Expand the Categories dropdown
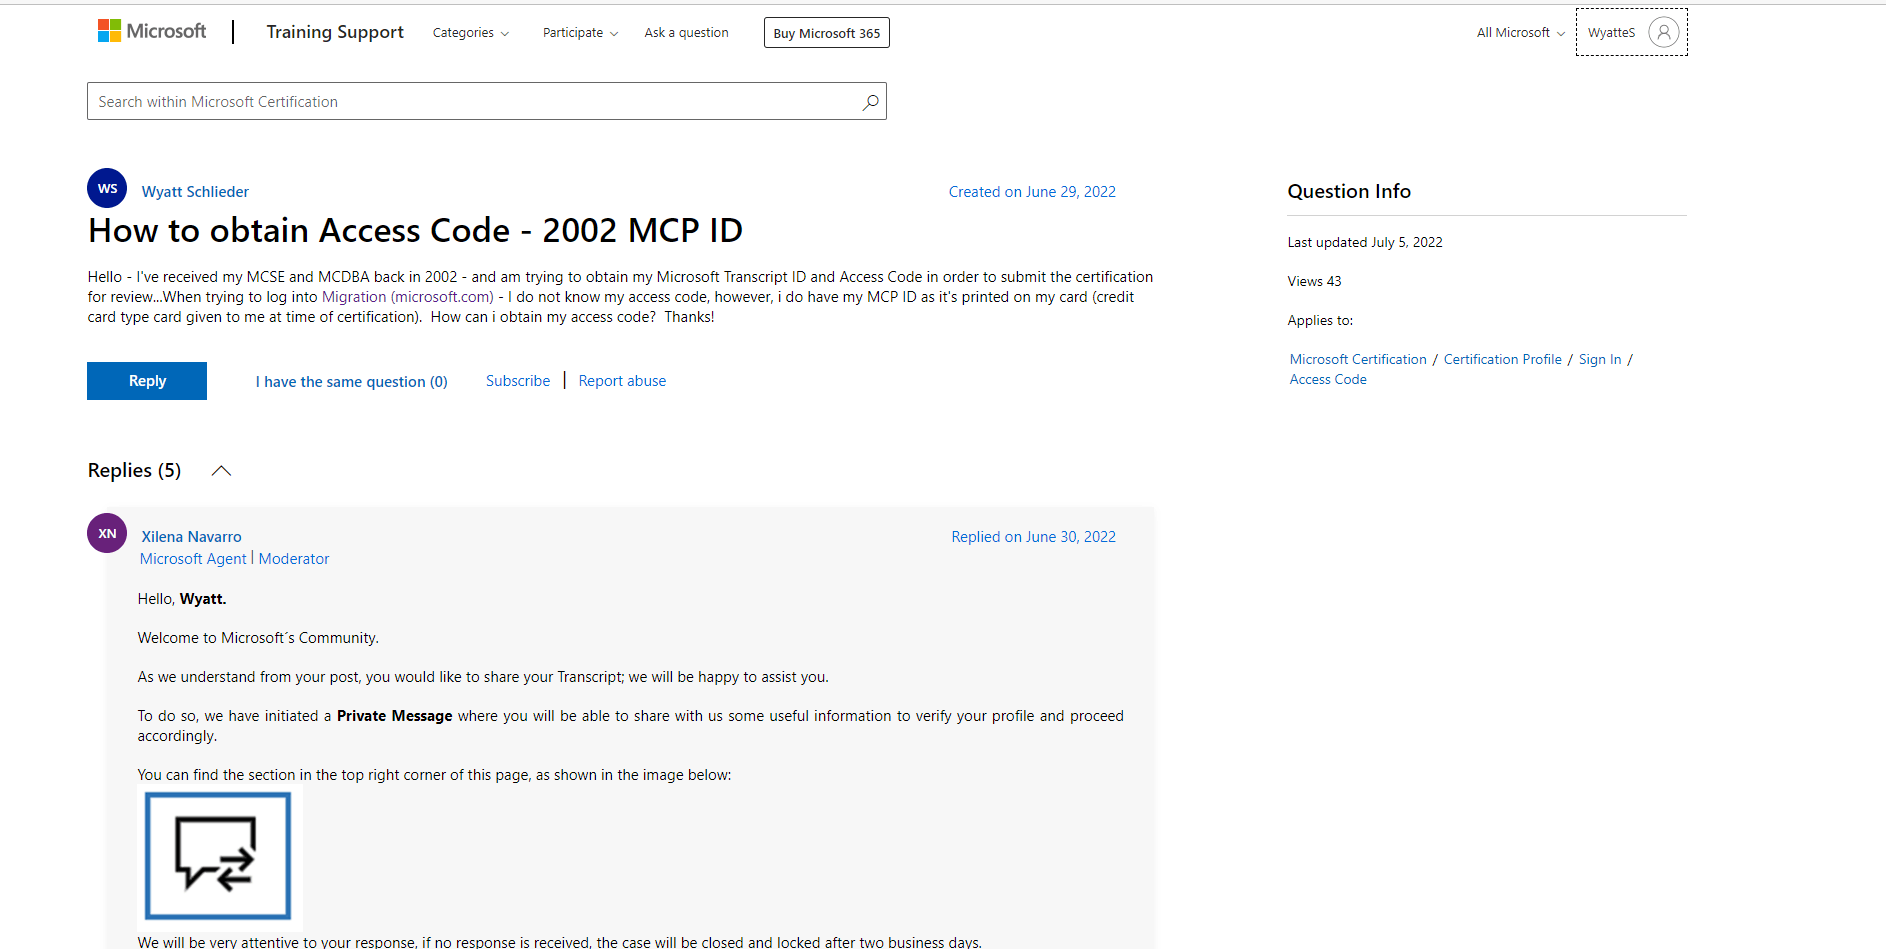This screenshot has width=1886, height=949. tap(471, 33)
